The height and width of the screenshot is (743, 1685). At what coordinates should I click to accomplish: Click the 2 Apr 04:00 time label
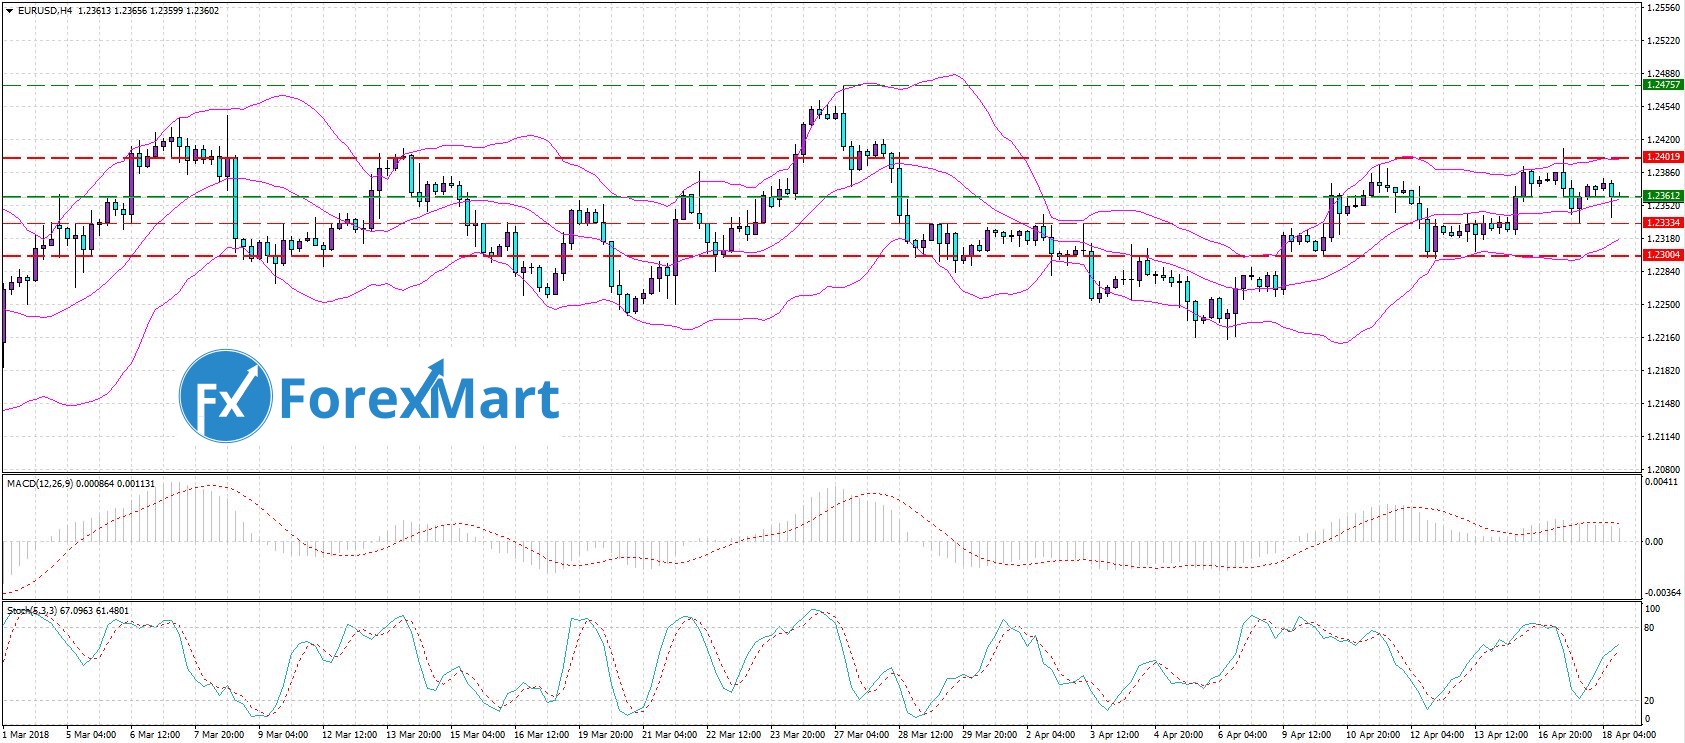pos(1050,735)
